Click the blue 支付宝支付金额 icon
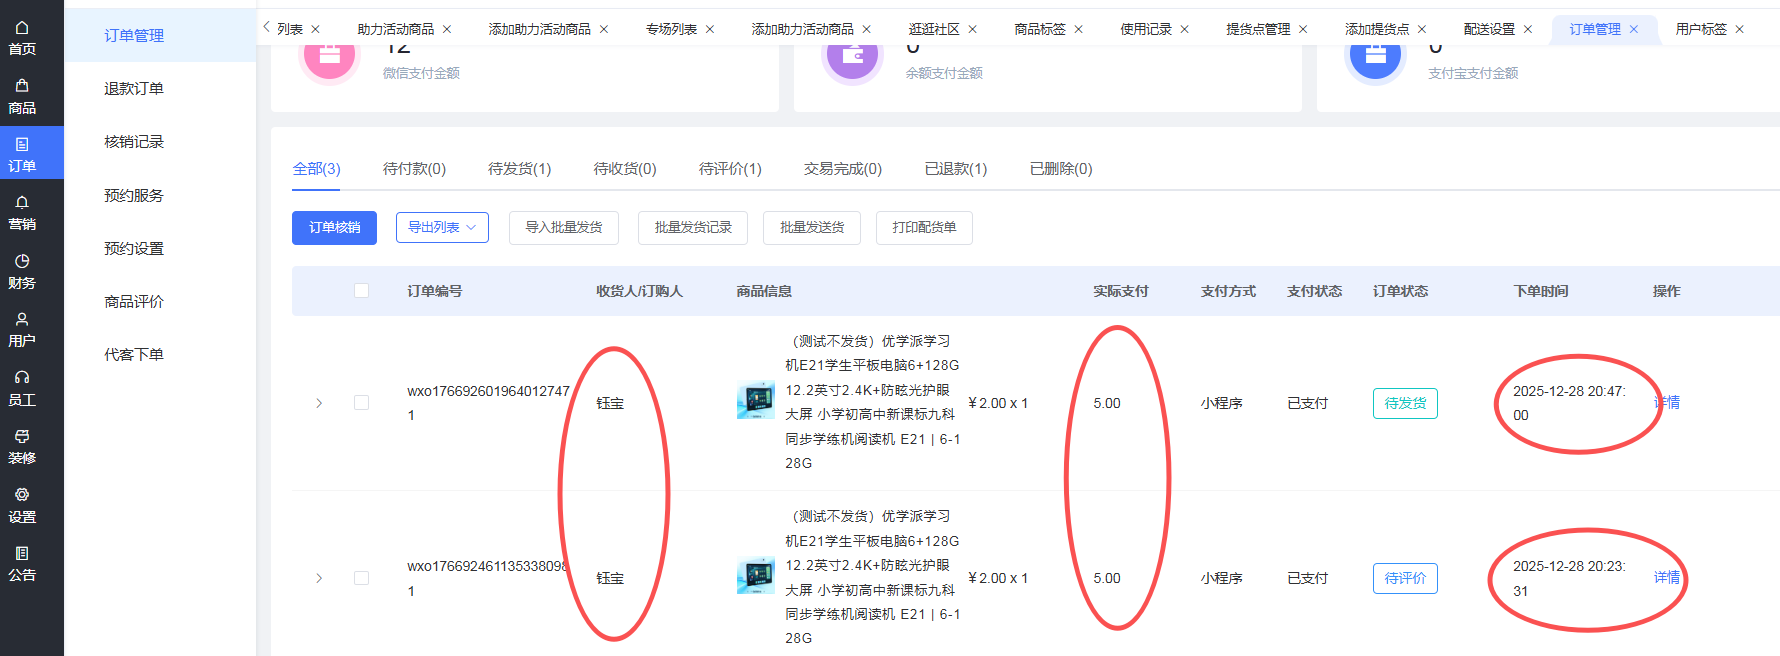 click(x=1375, y=56)
